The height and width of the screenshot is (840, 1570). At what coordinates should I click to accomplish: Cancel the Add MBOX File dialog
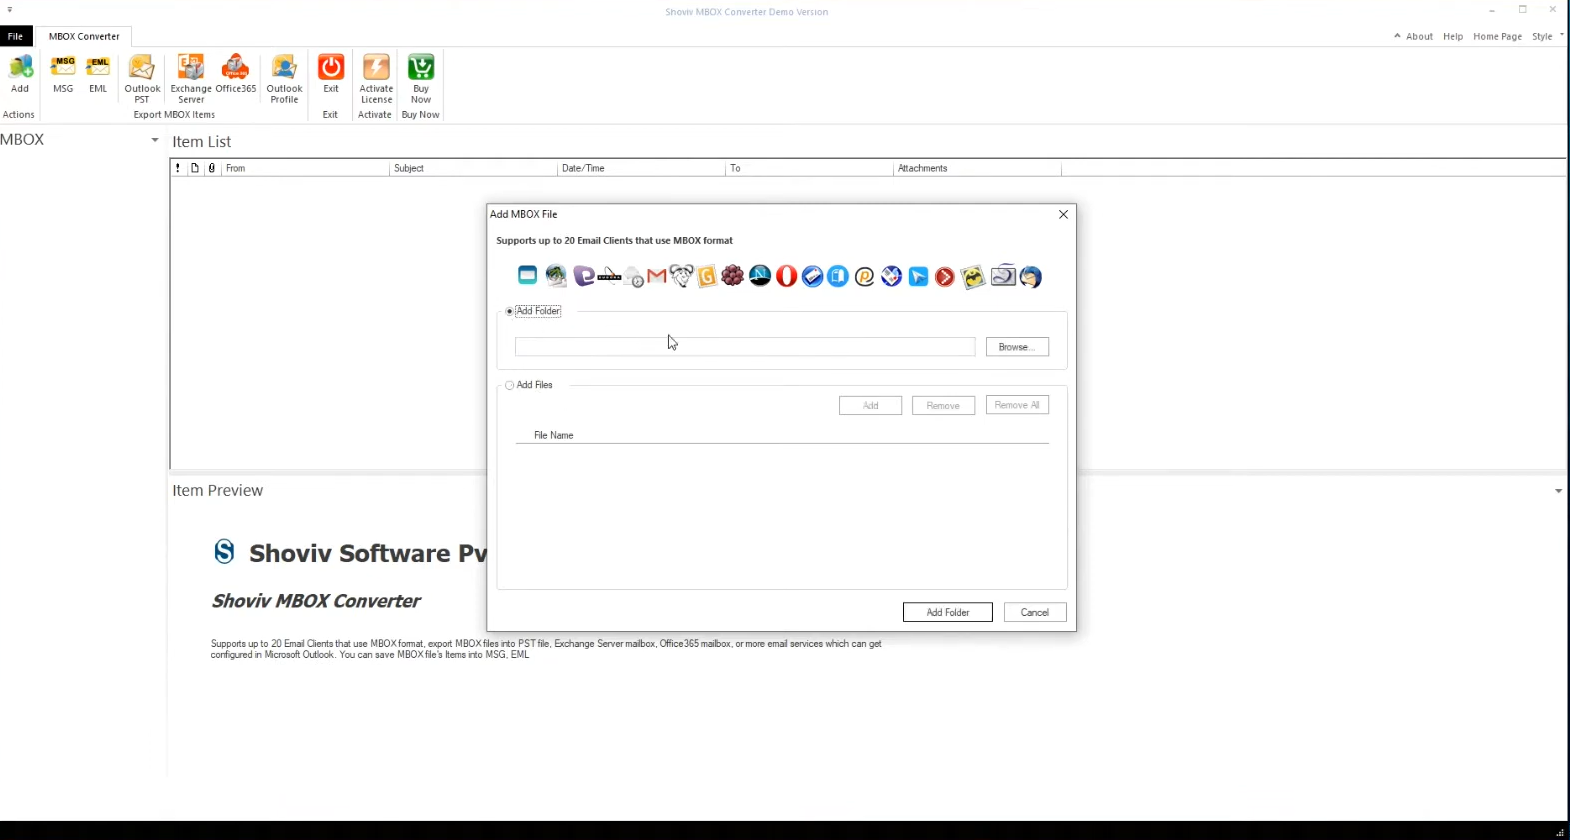pos(1035,612)
